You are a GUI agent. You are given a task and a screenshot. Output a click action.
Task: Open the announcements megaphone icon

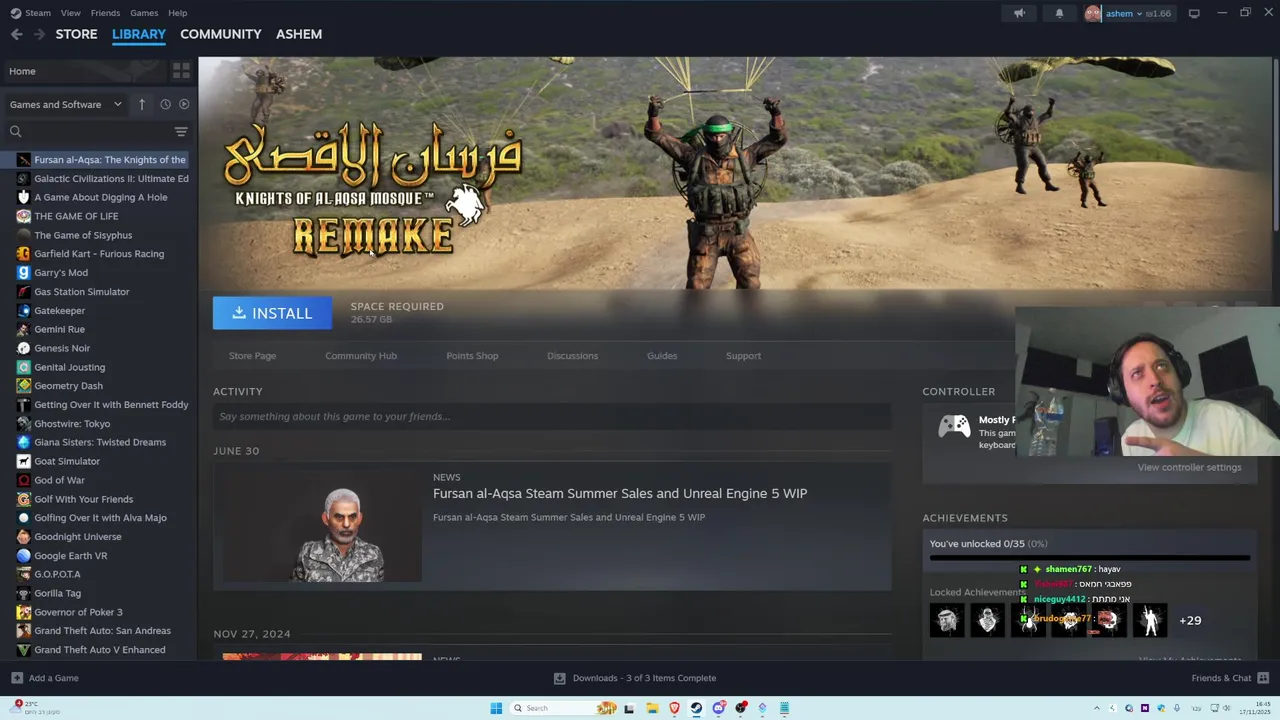coord(1019,13)
